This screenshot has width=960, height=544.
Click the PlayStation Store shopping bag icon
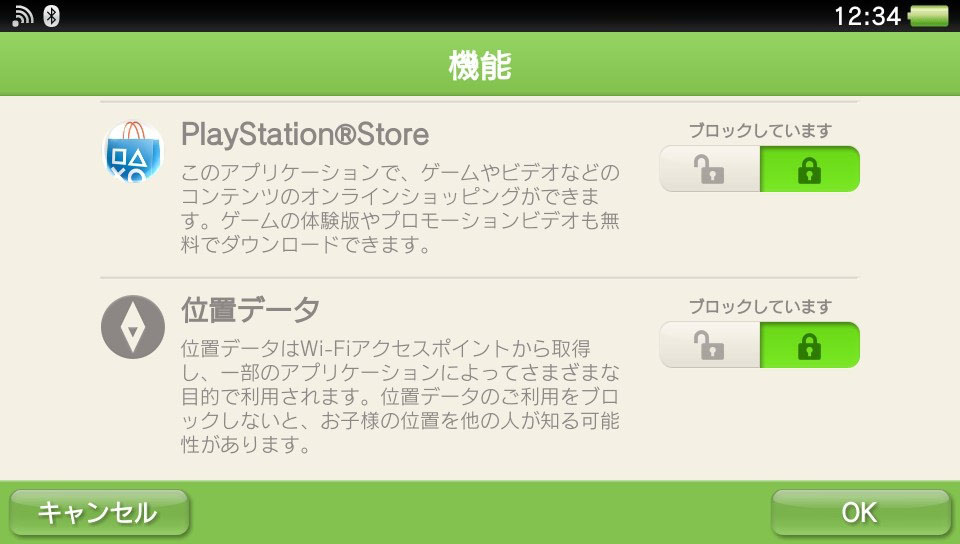coord(133,152)
